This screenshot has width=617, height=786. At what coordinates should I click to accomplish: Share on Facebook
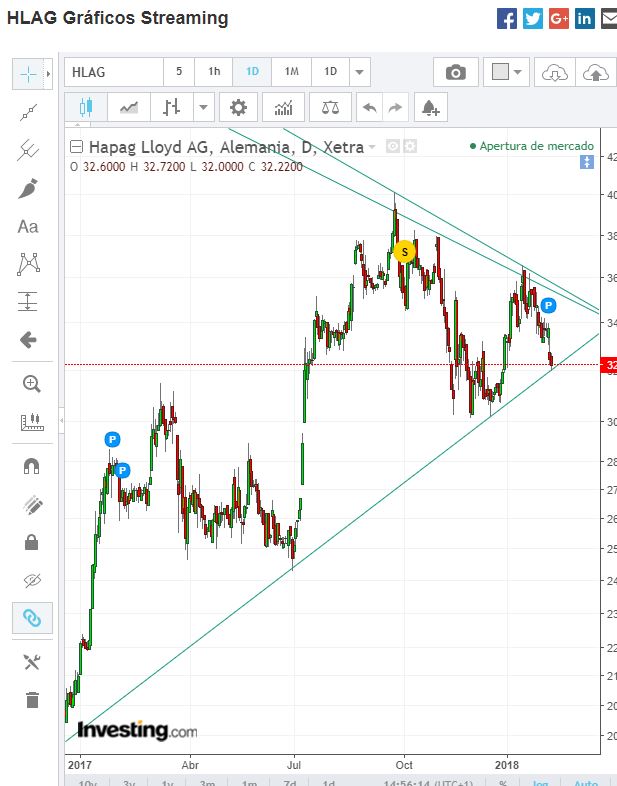pos(507,19)
